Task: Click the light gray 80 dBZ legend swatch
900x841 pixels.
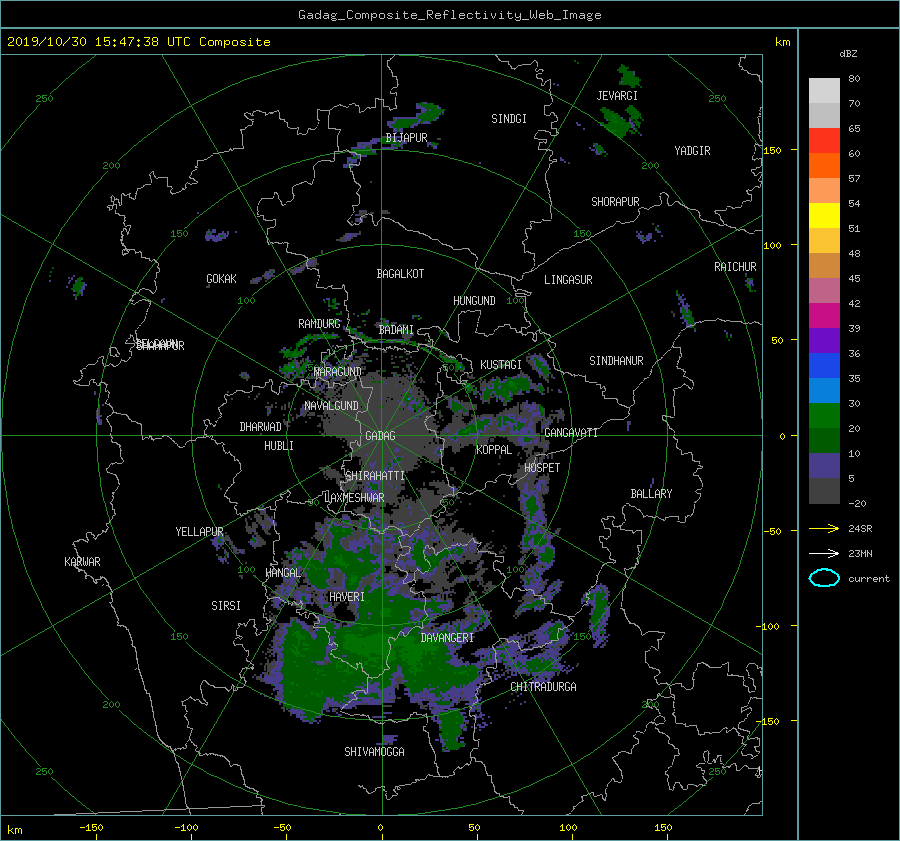Action: [x=824, y=91]
